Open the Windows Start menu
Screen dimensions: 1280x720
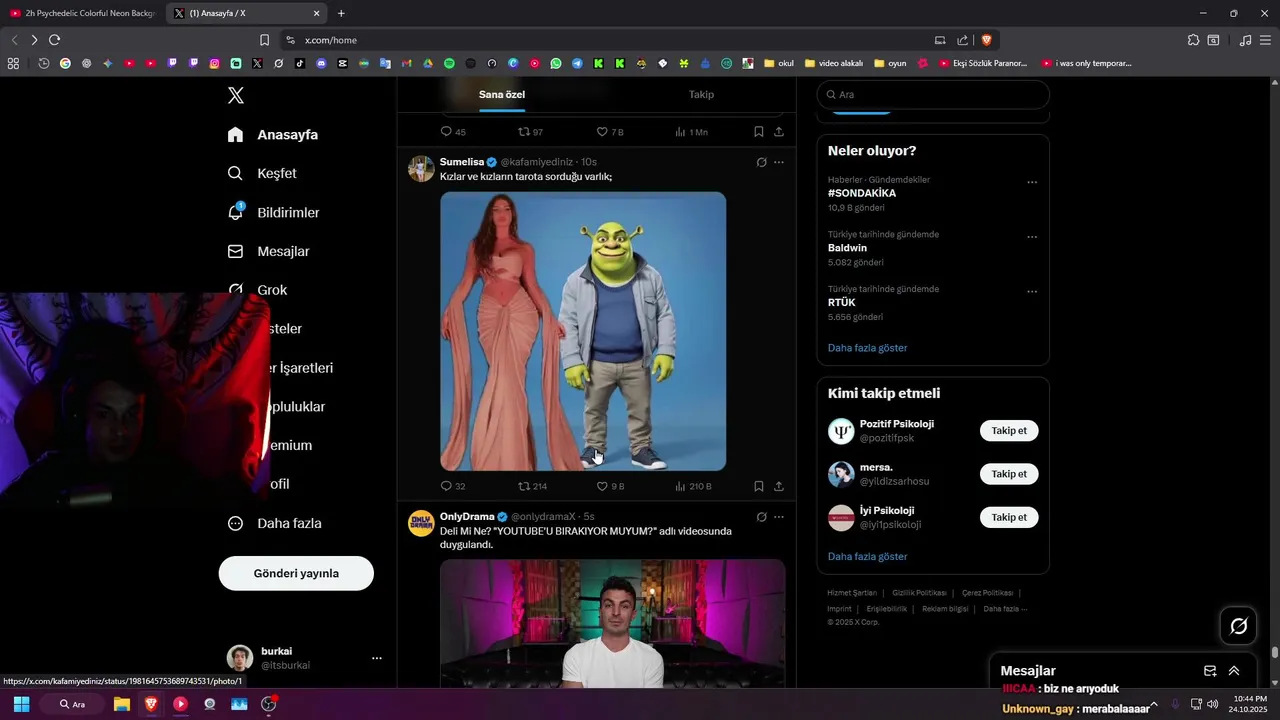21,704
